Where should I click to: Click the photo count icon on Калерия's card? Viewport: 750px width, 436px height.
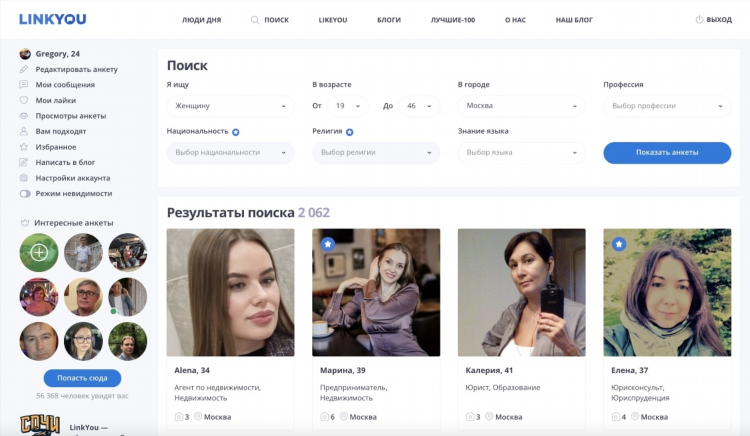[470, 417]
